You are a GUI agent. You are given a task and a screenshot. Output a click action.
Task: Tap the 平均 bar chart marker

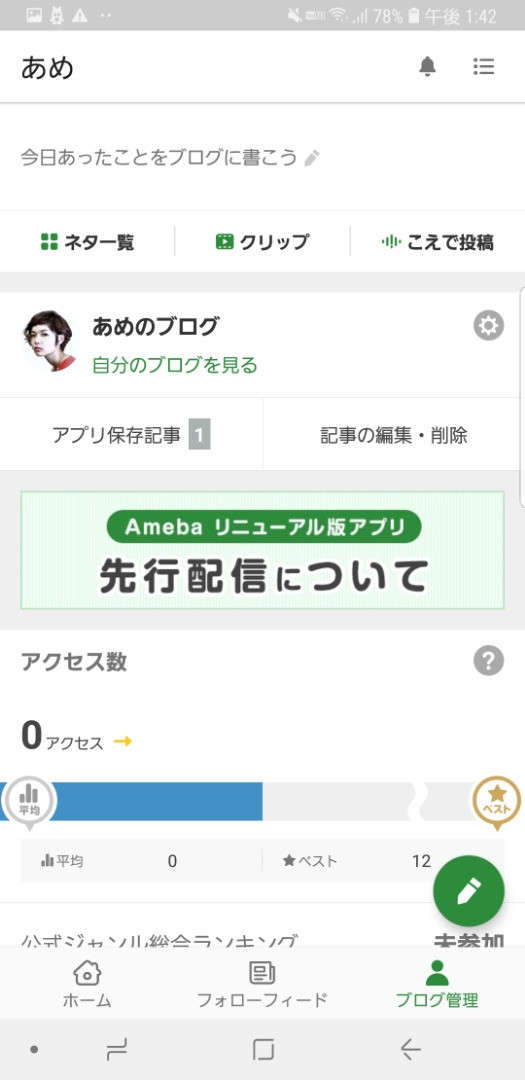pos(28,802)
